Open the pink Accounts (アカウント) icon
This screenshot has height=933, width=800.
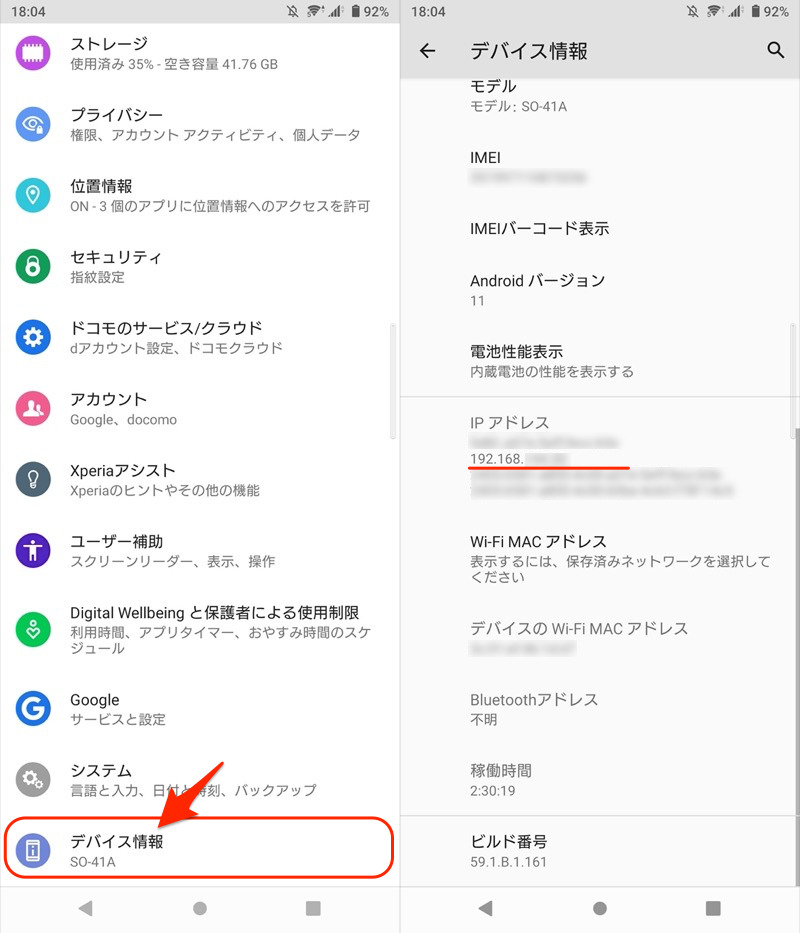click(x=33, y=408)
